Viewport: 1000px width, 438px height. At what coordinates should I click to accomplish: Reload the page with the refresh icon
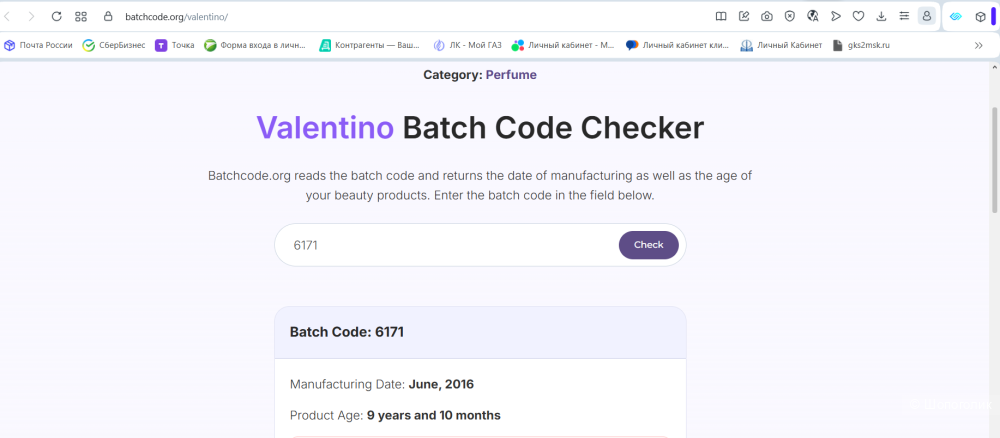[x=57, y=16]
